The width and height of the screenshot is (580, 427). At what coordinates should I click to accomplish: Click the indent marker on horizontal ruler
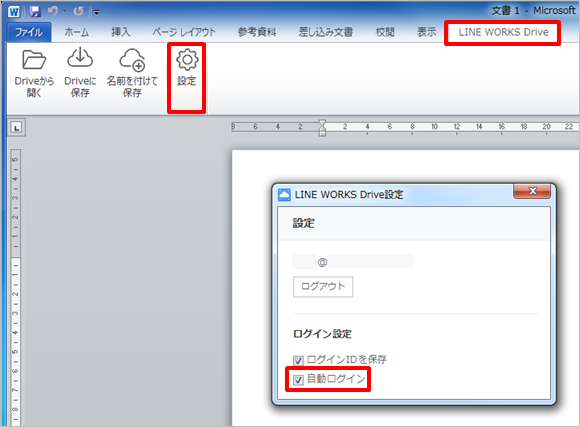pos(322,128)
